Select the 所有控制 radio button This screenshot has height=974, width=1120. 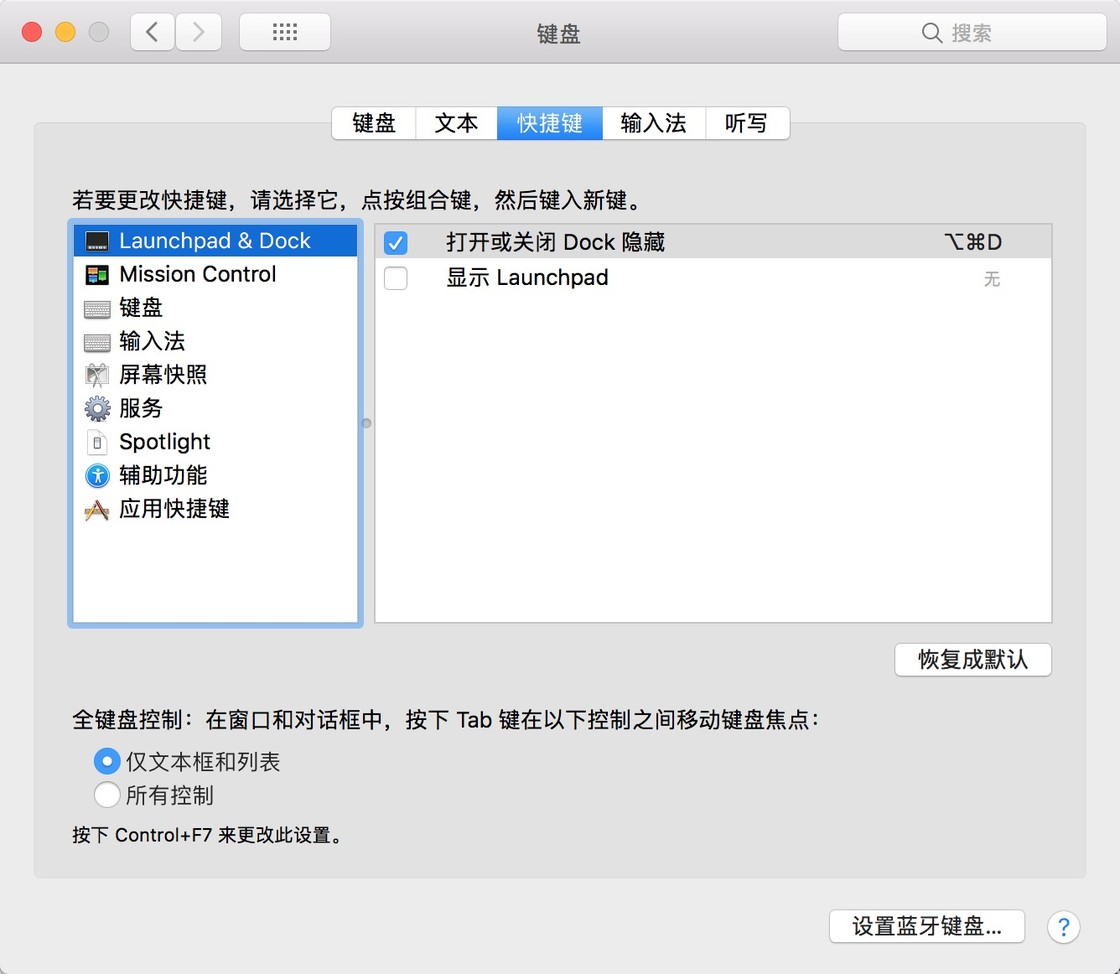[x=107, y=795]
